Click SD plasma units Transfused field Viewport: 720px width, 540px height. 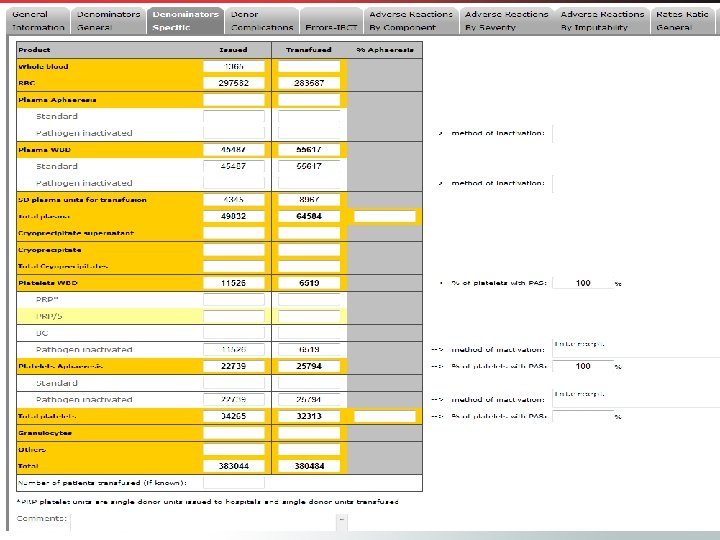tap(309, 200)
